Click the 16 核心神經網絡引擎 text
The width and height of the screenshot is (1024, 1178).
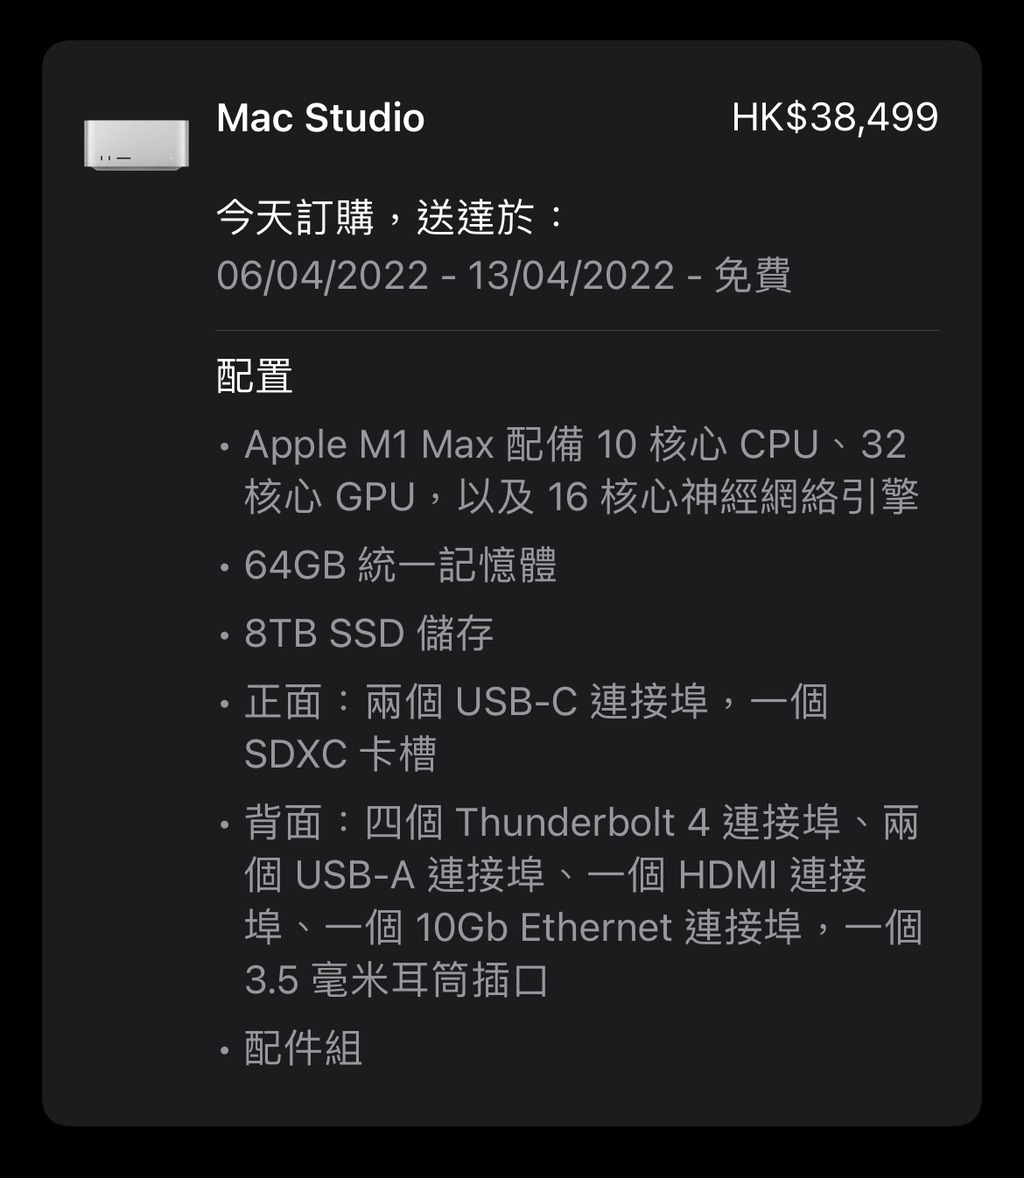(733, 497)
